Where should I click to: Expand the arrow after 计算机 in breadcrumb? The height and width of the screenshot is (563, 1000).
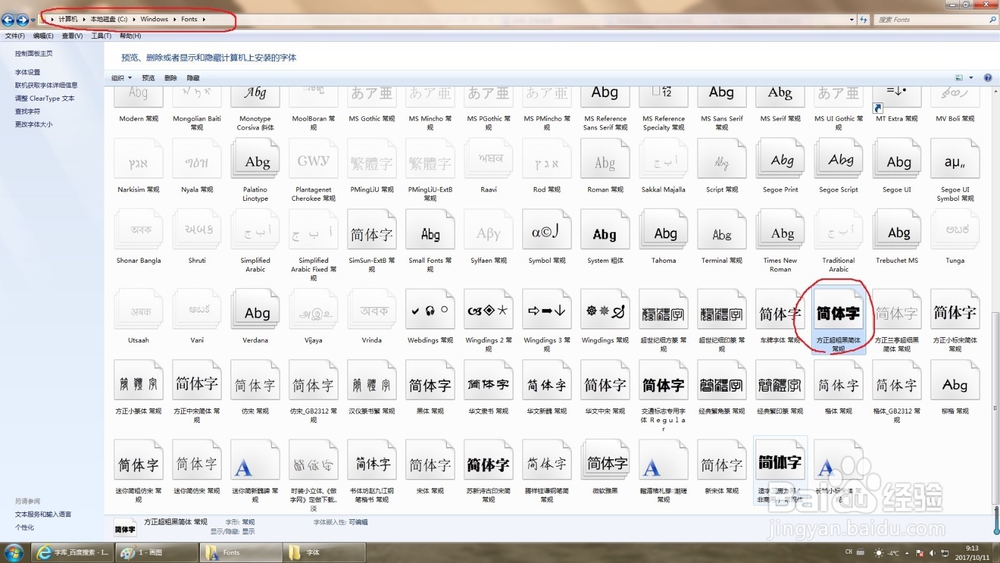pos(84,19)
